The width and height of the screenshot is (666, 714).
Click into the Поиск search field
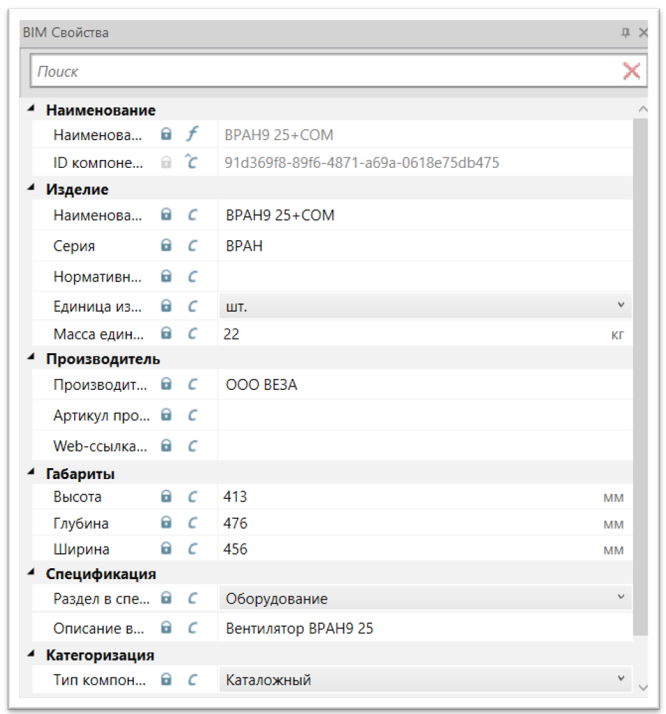320,71
